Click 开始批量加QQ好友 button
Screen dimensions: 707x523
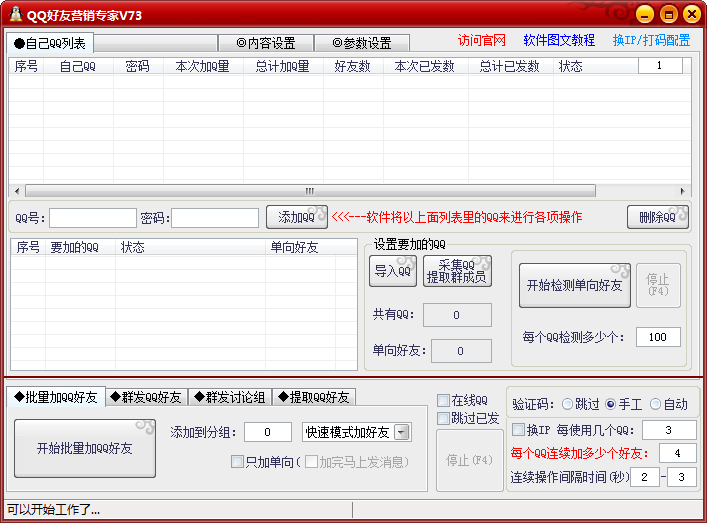coord(85,448)
